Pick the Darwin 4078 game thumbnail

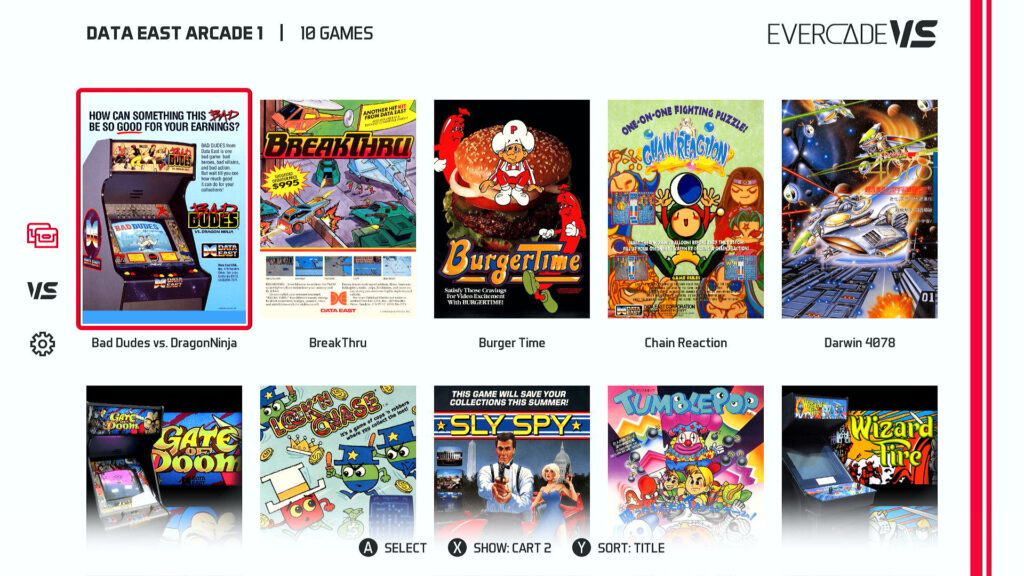(859, 209)
